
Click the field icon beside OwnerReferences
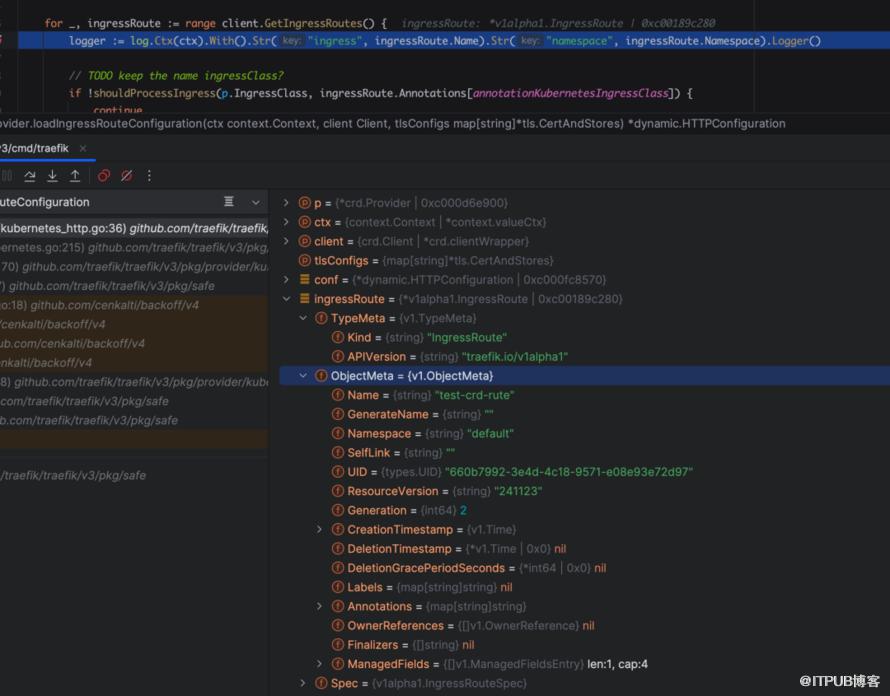(x=338, y=625)
